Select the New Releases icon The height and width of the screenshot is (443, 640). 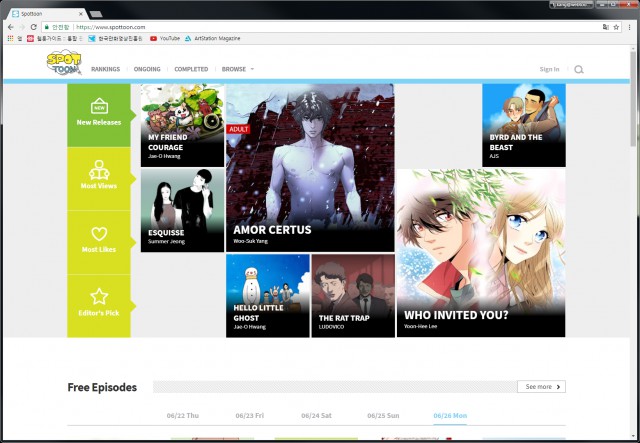coord(99,106)
